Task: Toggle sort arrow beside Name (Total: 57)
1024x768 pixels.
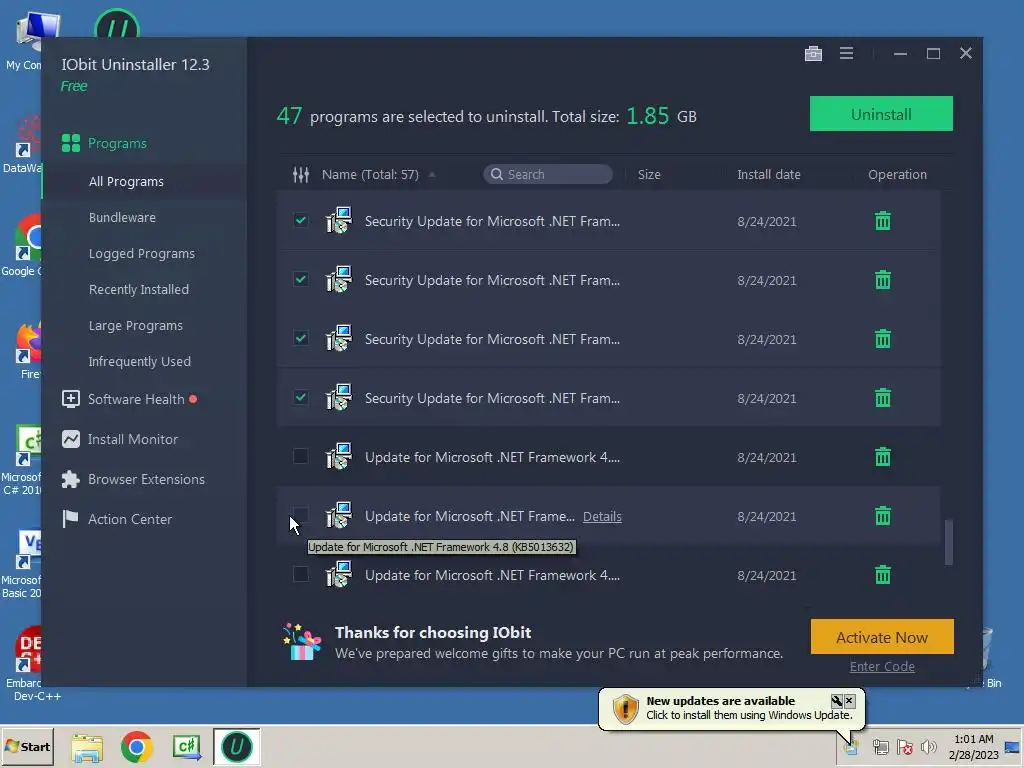Action: pyautogui.click(x=432, y=175)
